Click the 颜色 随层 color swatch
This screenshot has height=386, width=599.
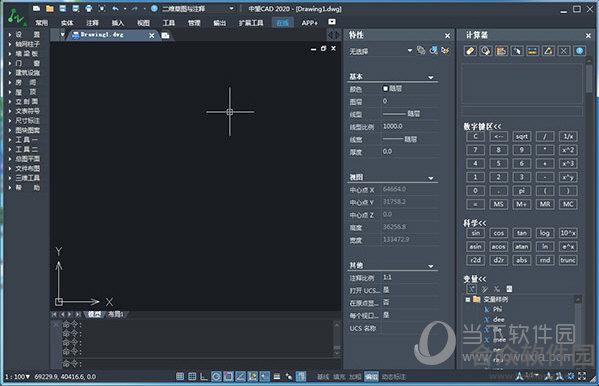[385, 88]
